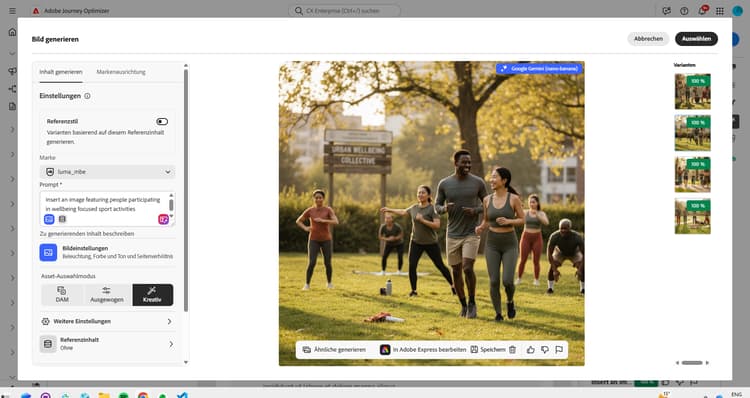Click the Auswählen button
This screenshot has width=750, height=398.
pos(696,39)
